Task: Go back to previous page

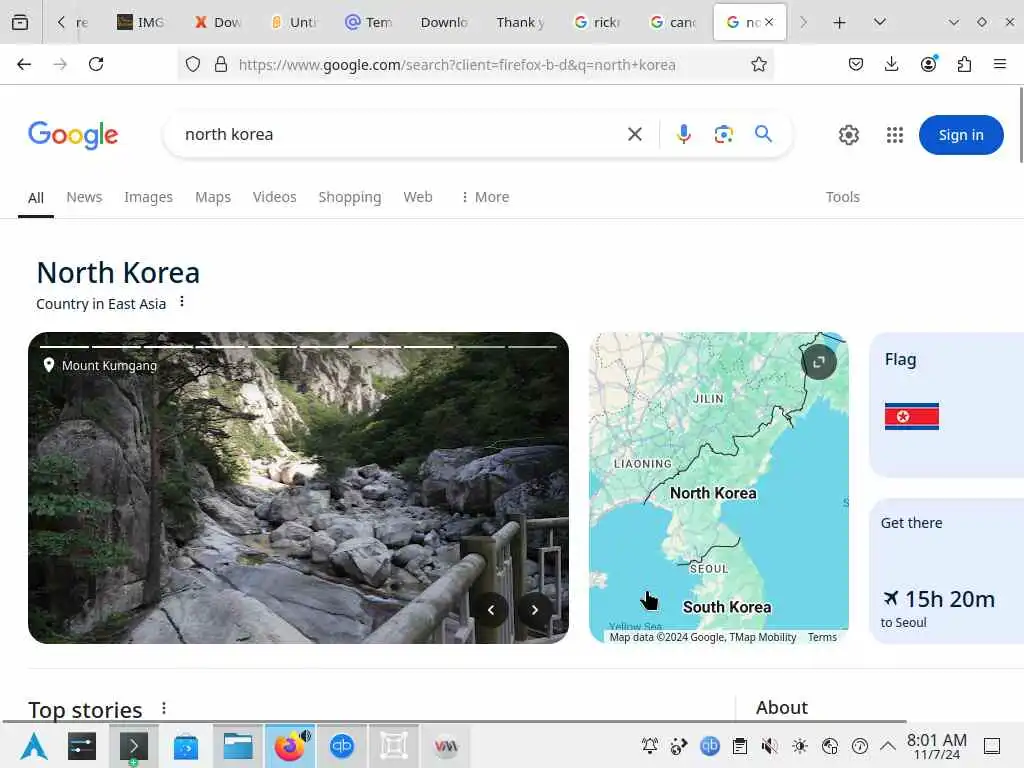Action: click(24, 64)
